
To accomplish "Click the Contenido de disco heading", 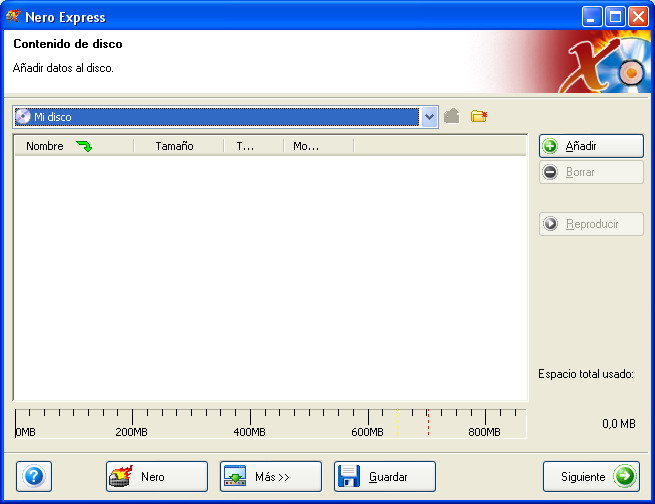I will pos(68,44).
